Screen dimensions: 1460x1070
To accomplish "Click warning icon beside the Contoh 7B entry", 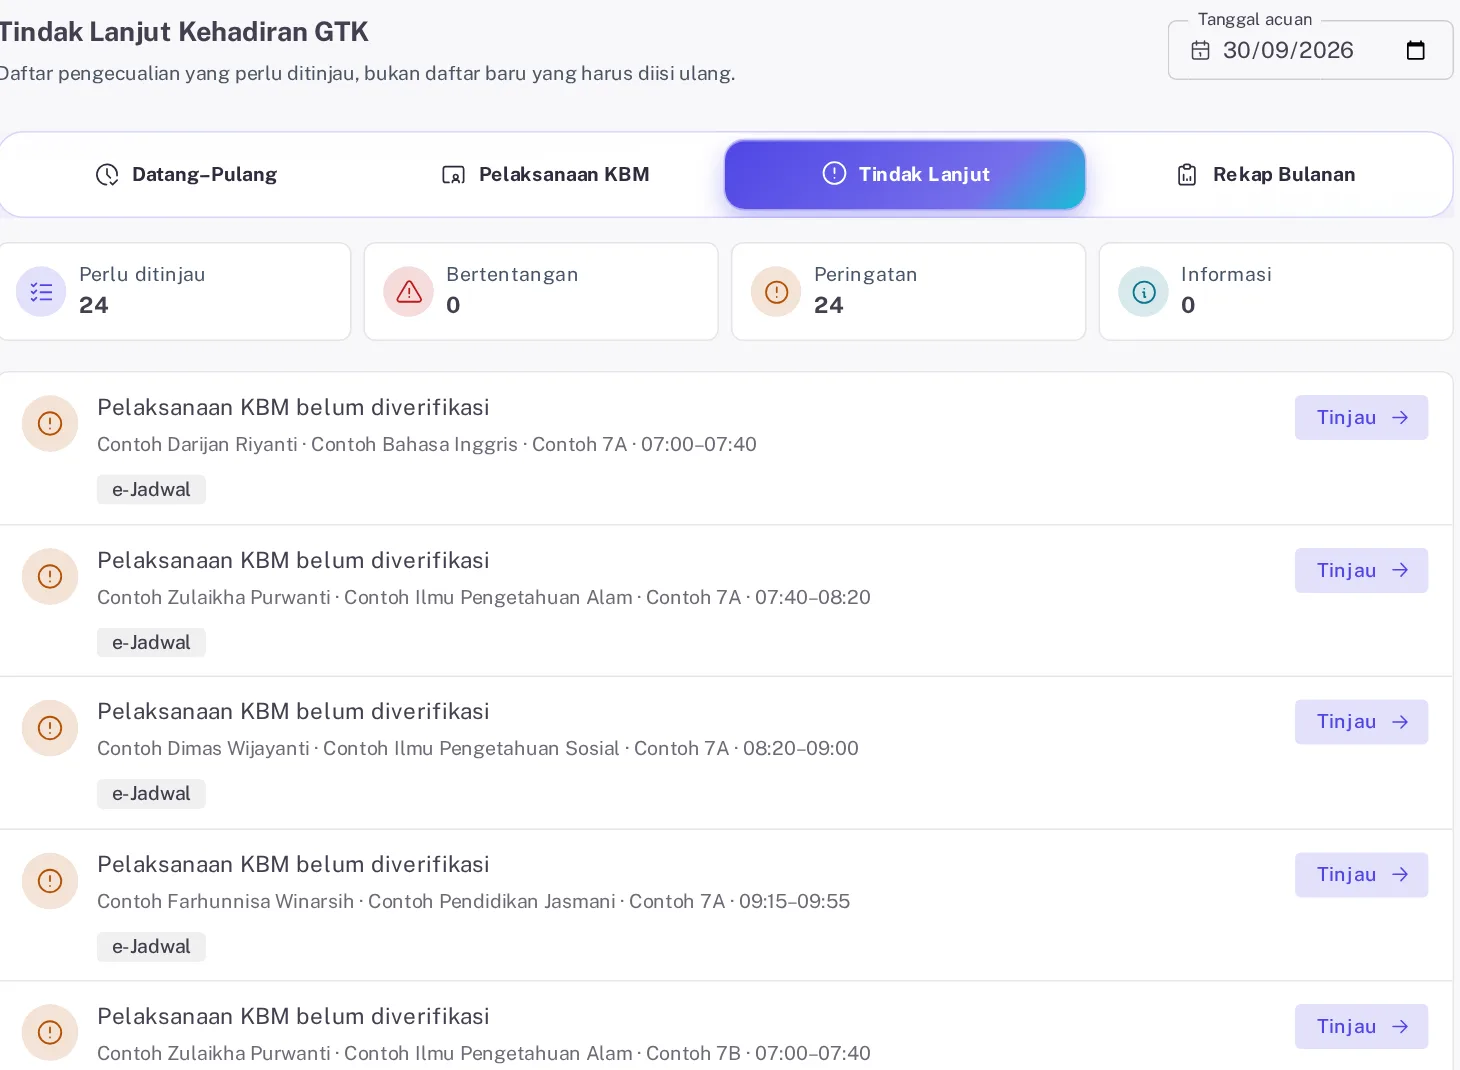I will (x=50, y=1033).
